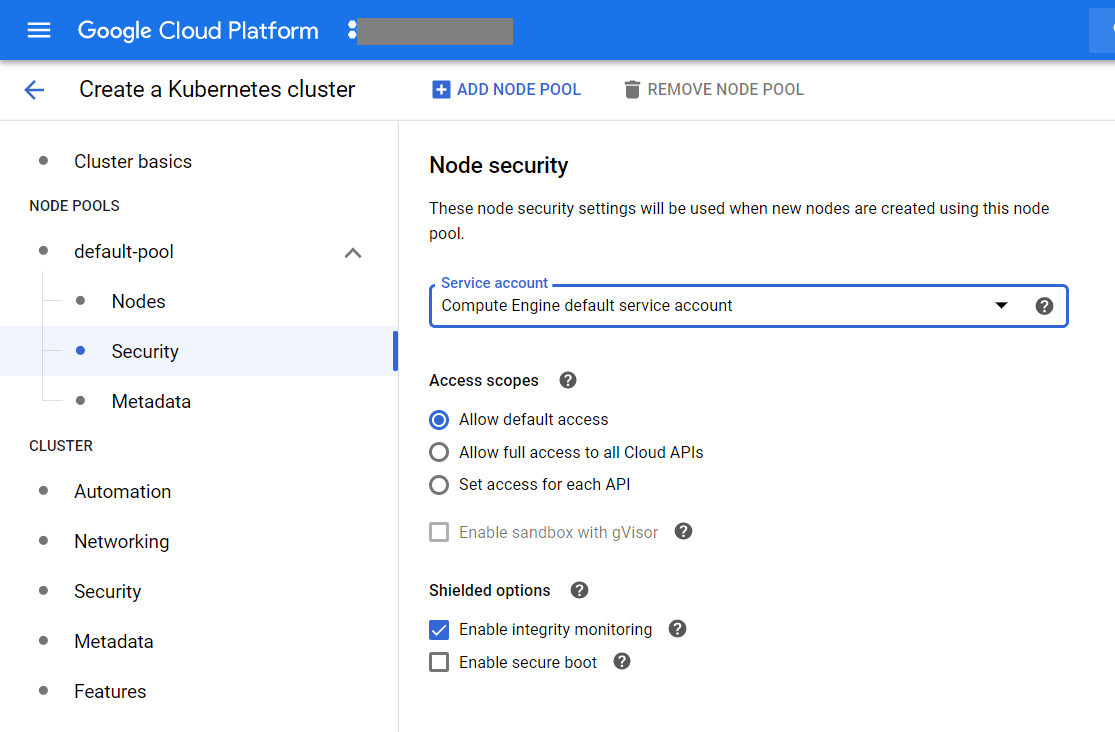Select Allow default access

click(x=439, y=420)
